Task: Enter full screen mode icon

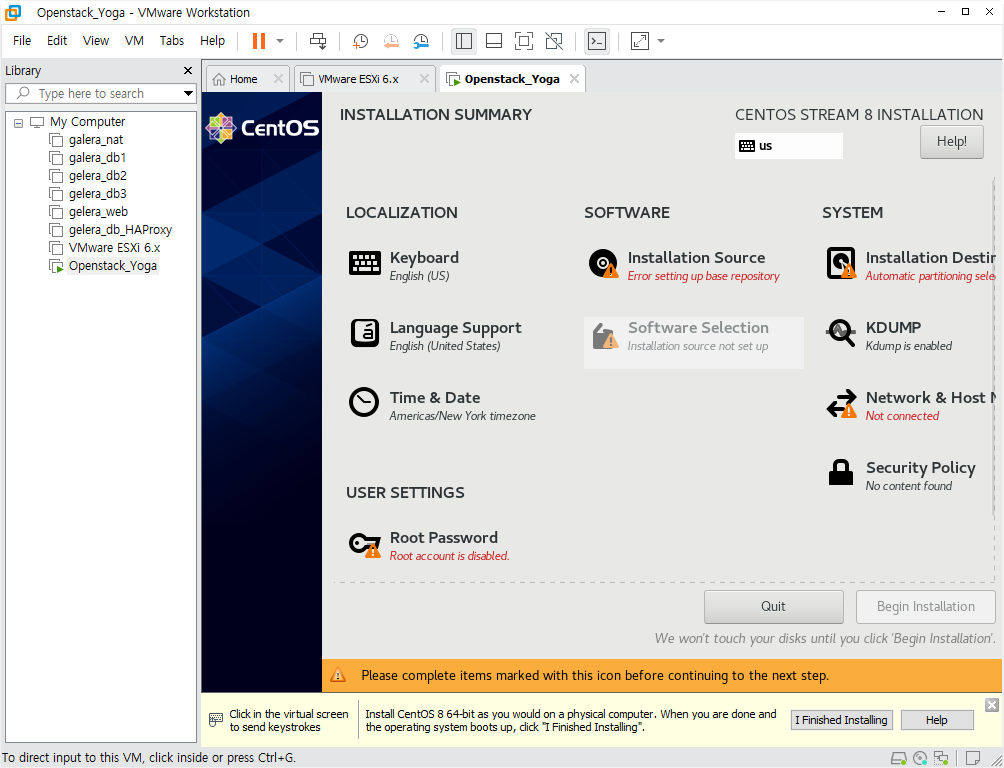Action: (x=524, y=41)
